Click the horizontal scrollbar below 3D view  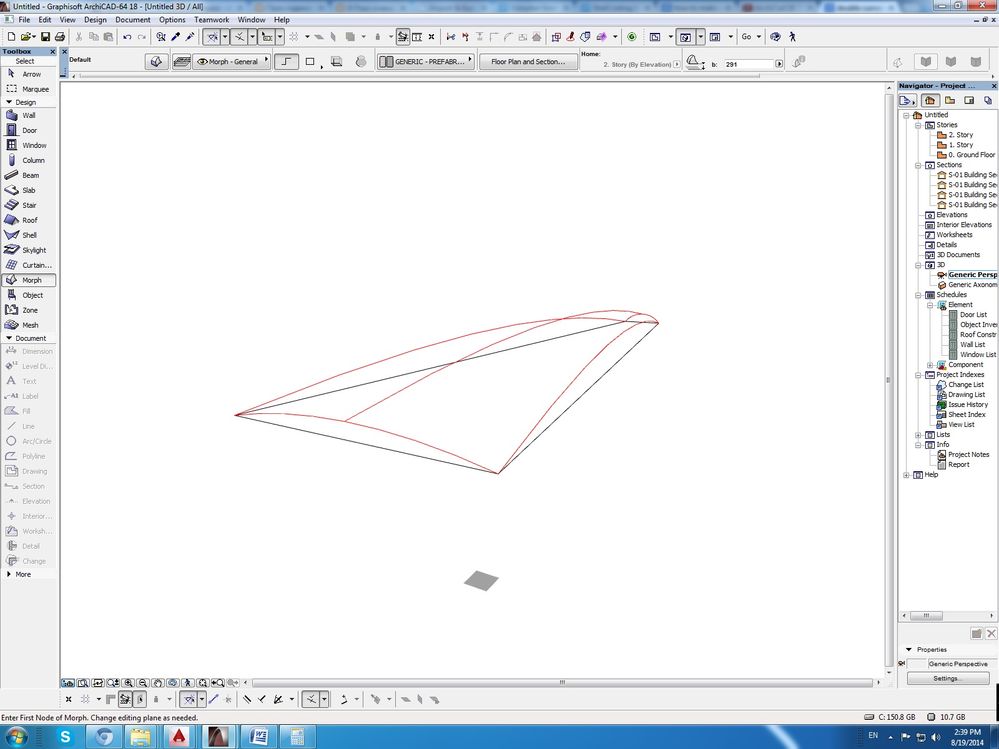(x=561, y=683)
